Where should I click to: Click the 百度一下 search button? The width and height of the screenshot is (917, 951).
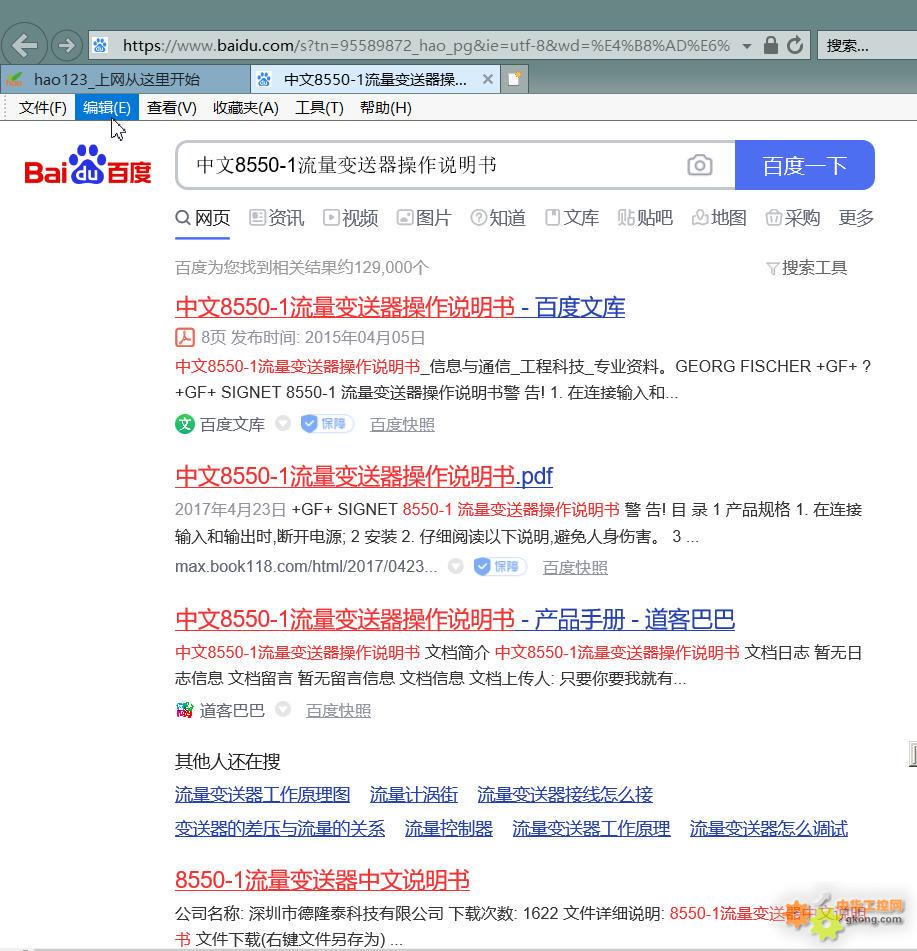click(804, 165)
